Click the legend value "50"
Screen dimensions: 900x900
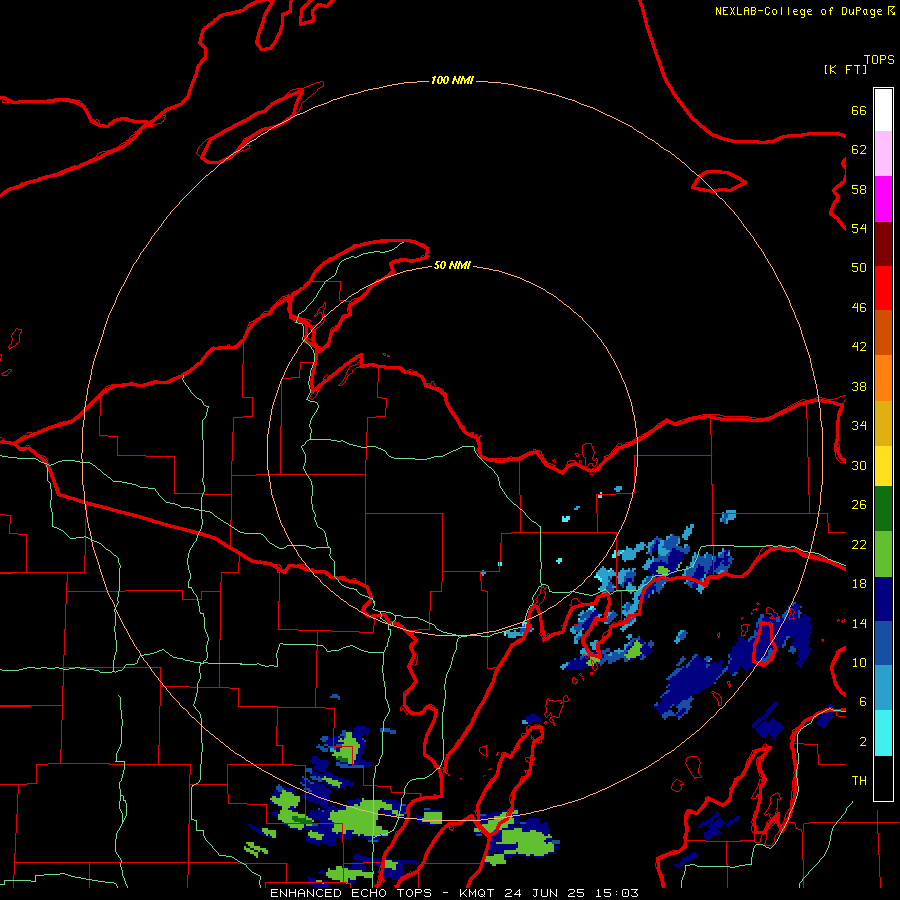pyautogui.click(x=859, y=267)
